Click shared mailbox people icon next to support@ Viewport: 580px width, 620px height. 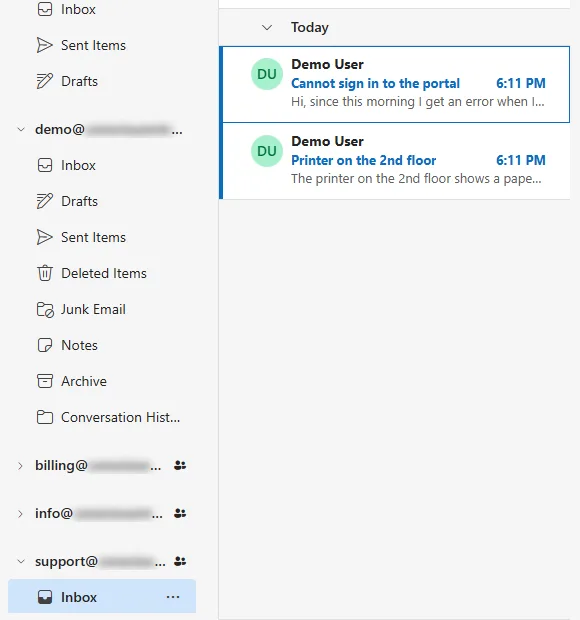point(180,561)
